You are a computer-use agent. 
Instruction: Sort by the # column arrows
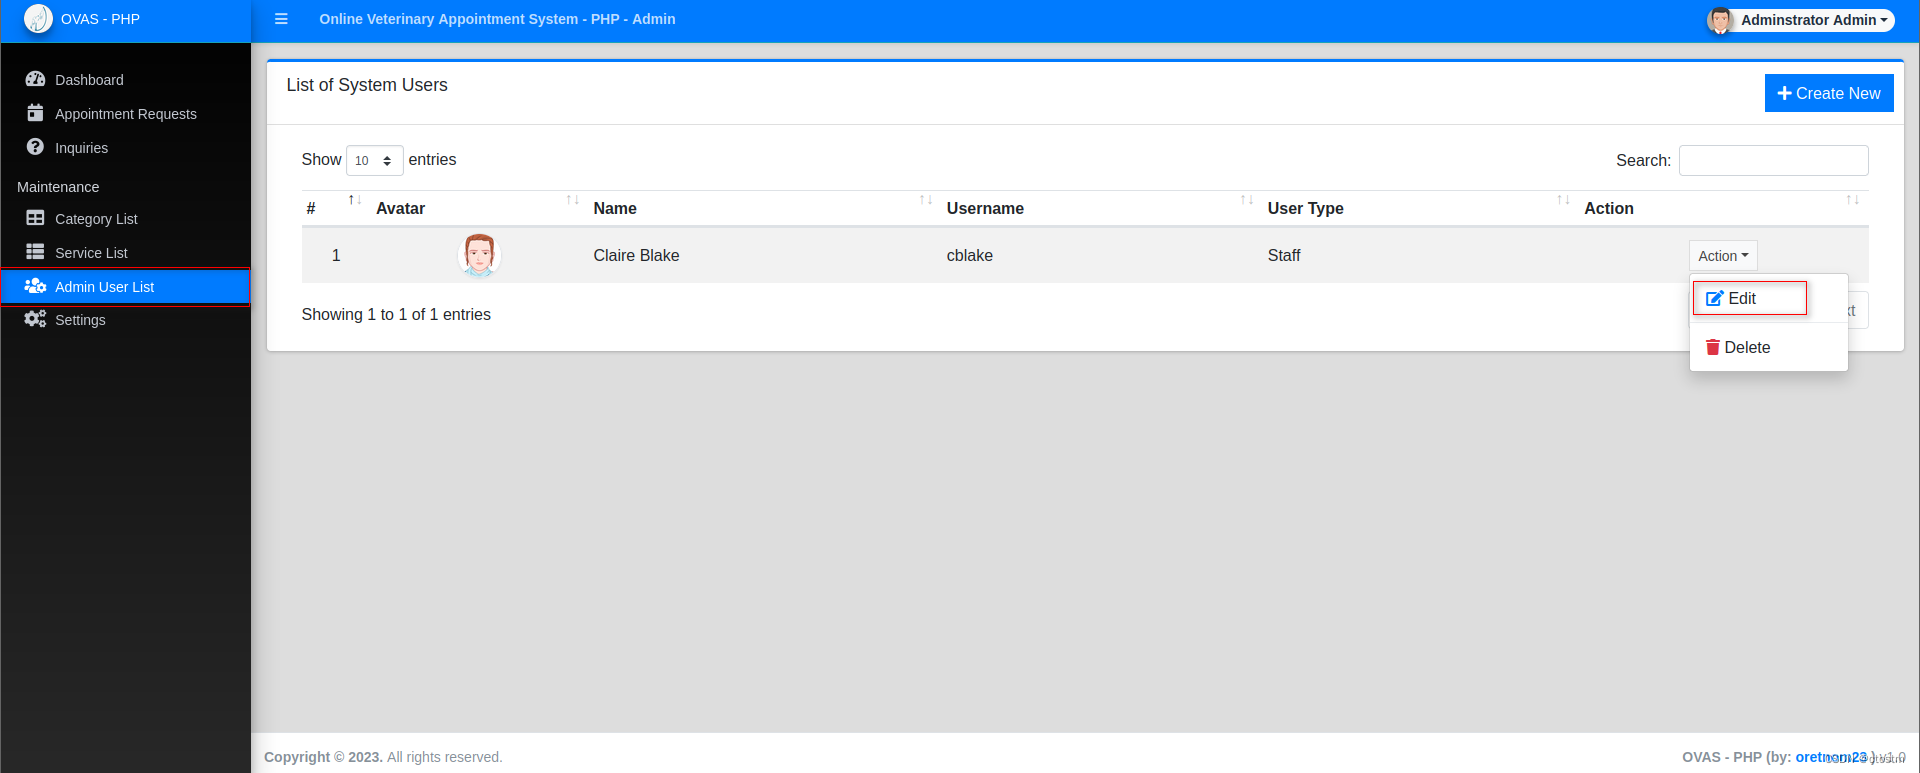(354, 200)
